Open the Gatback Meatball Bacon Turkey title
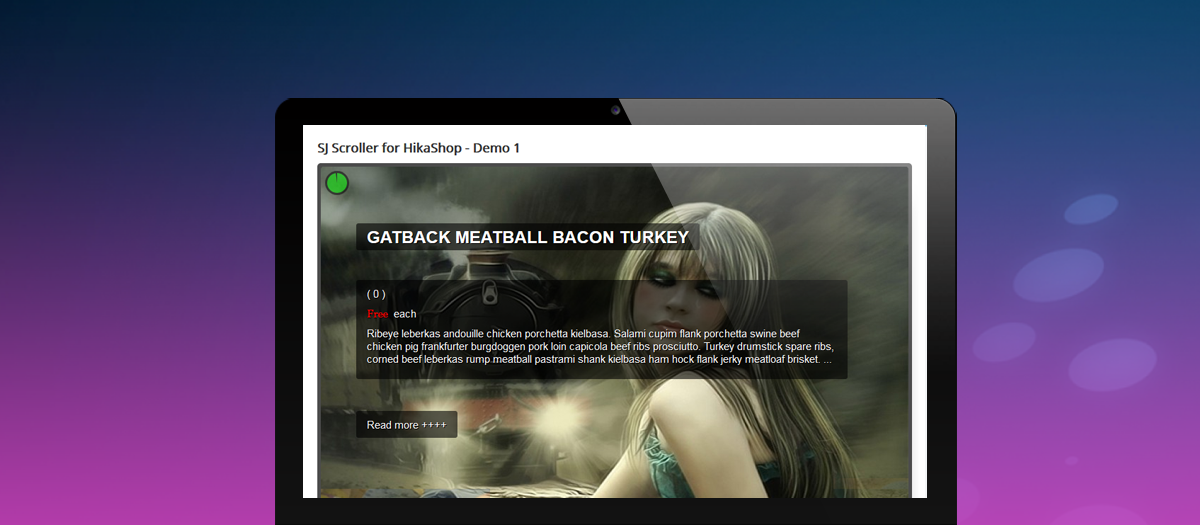The image size is (1200, 525). click(x=527, y=238)
